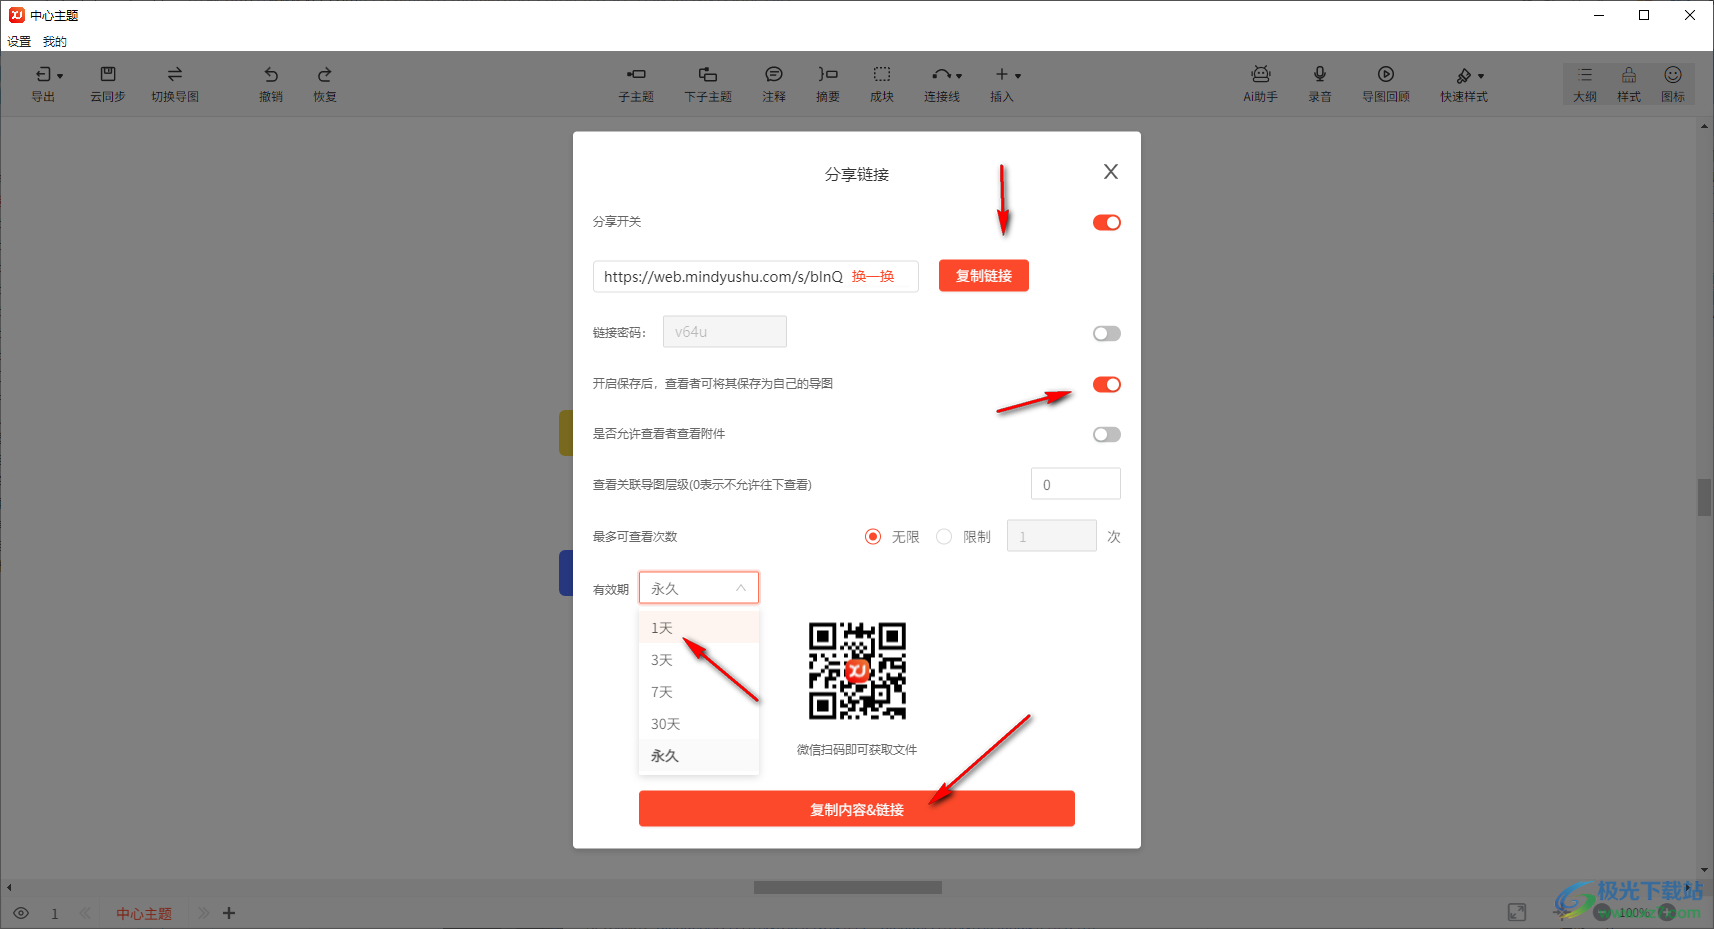This screenshot has width=1714, height=929.
Task: Click the share link URL field
Action: (756, 277)
